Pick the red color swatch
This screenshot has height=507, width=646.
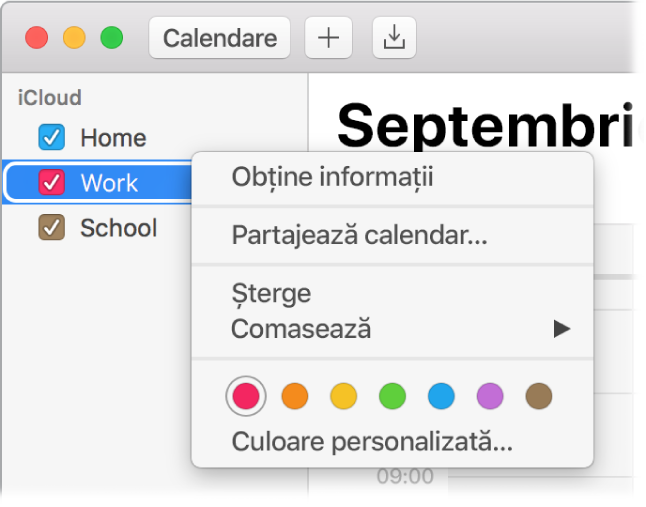tap(246, 396)
